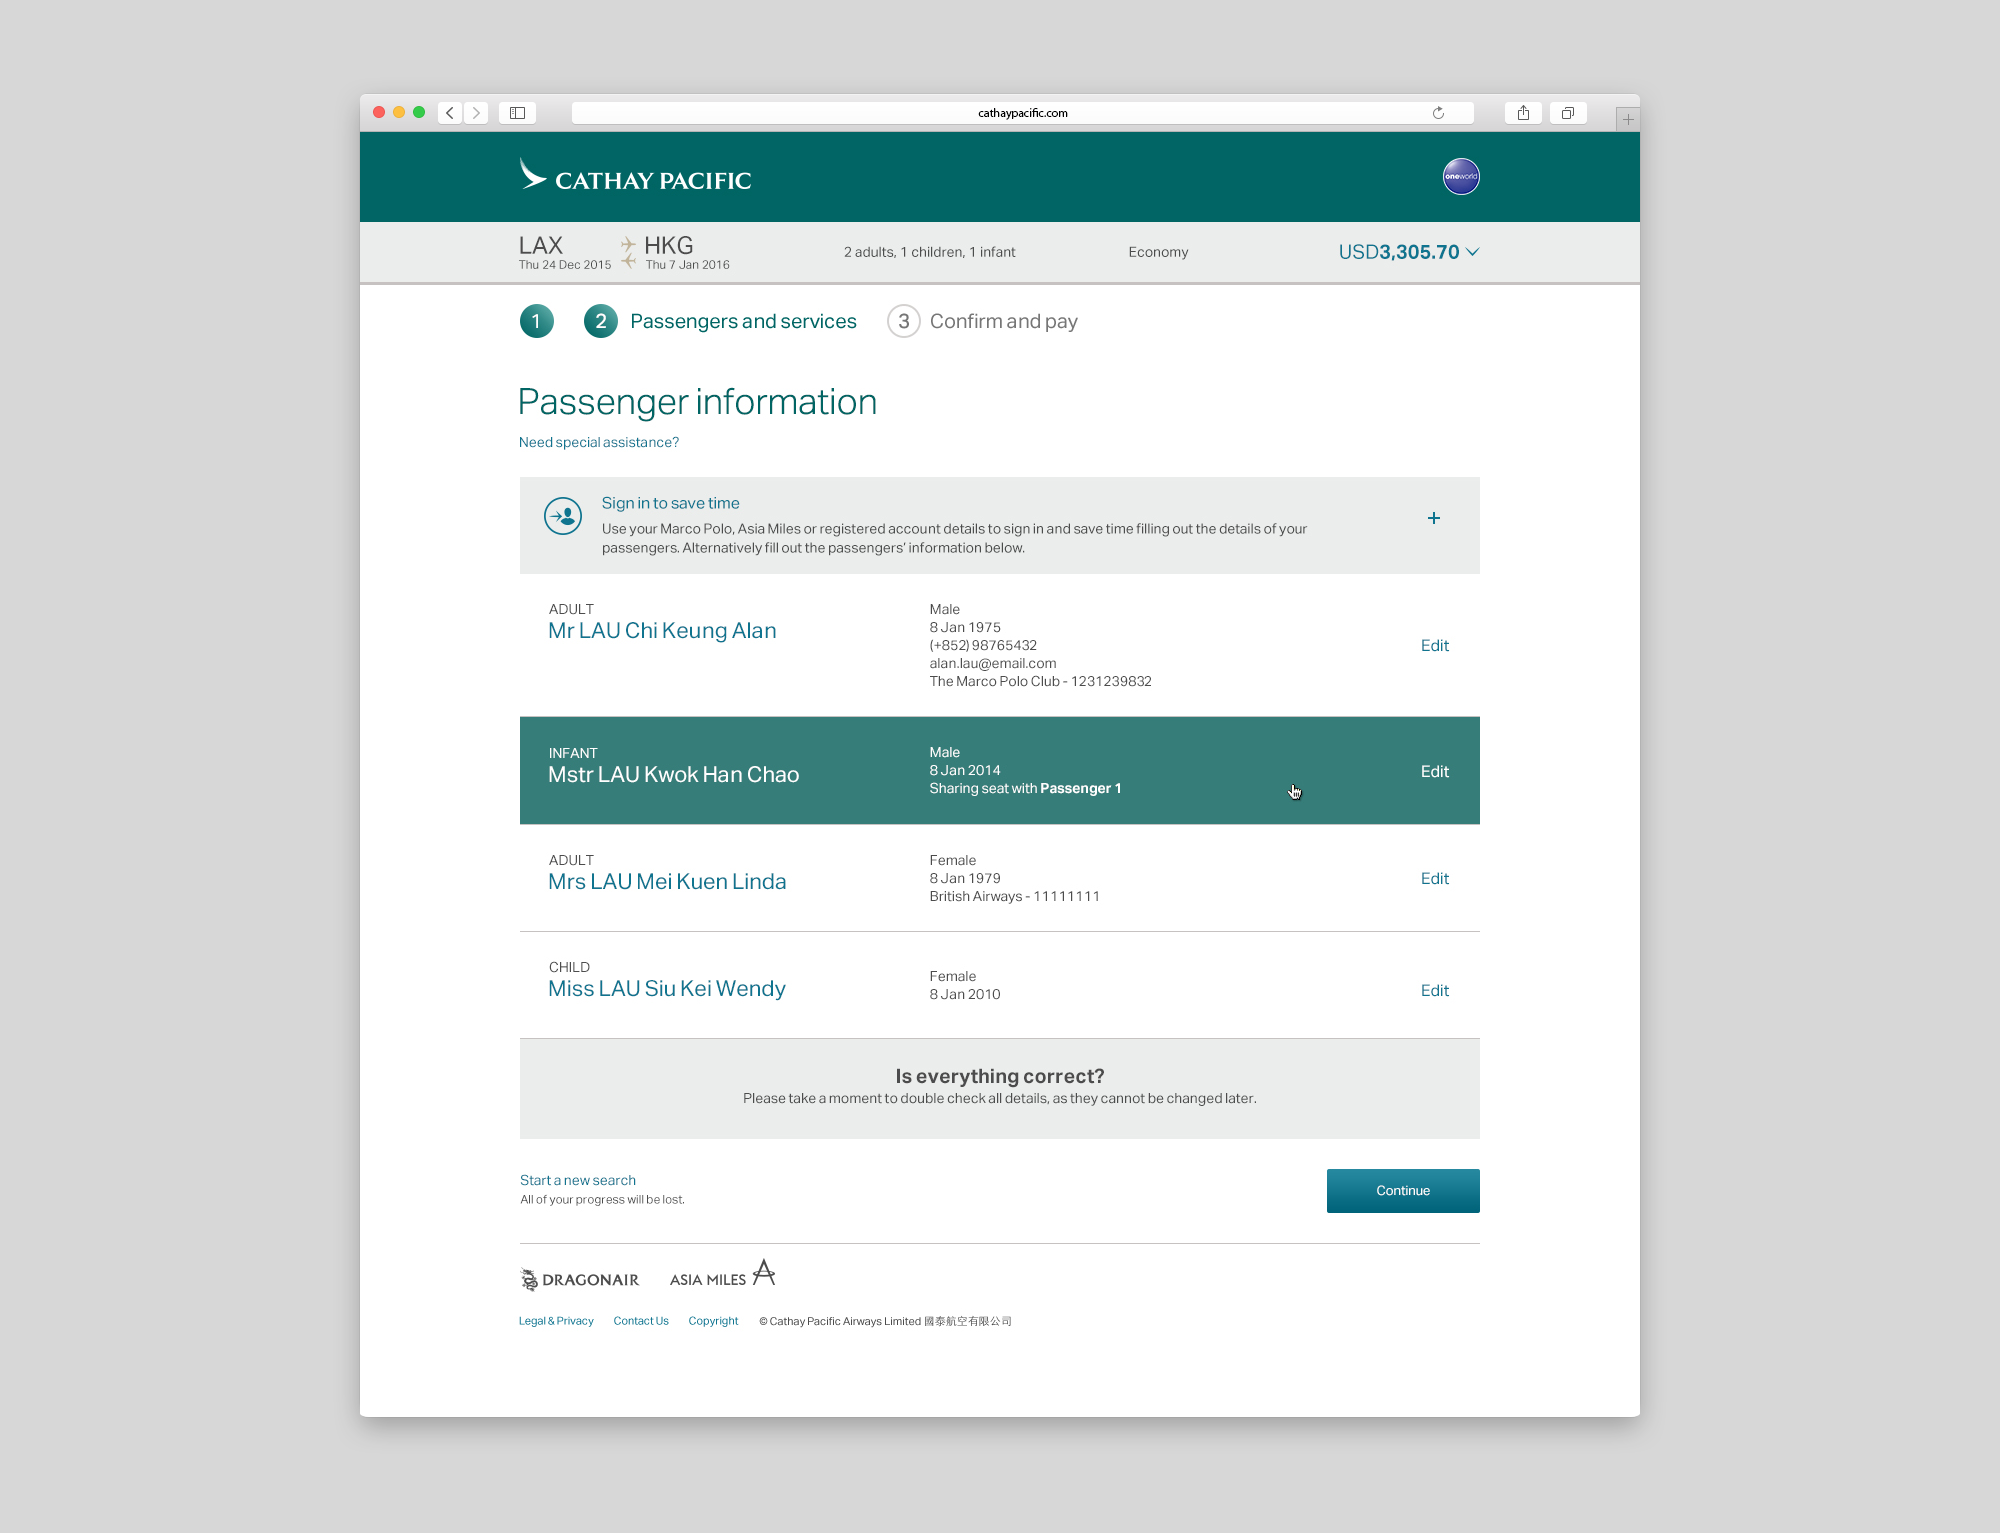Click Start a new search link
2000x1533 pixels.
click(x=577, y=1180)
